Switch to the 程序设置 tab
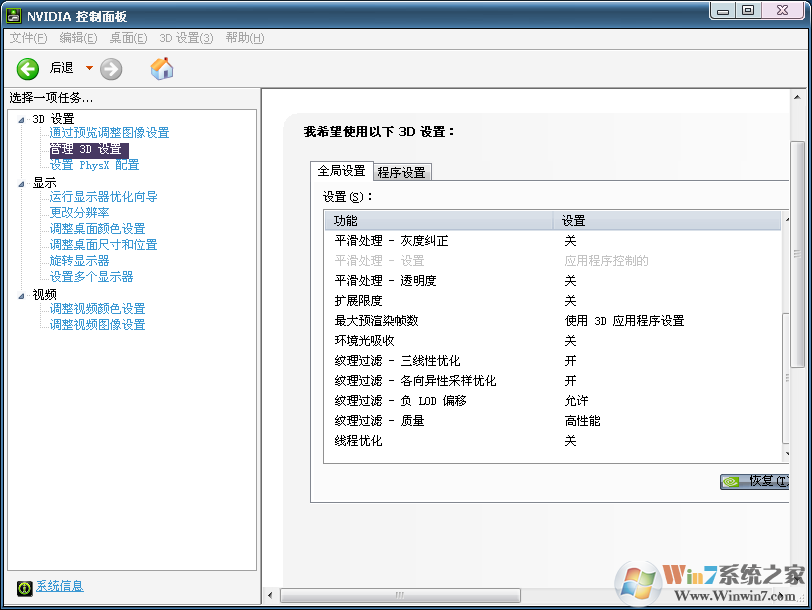Screen dimensions: 812x610 401,171
